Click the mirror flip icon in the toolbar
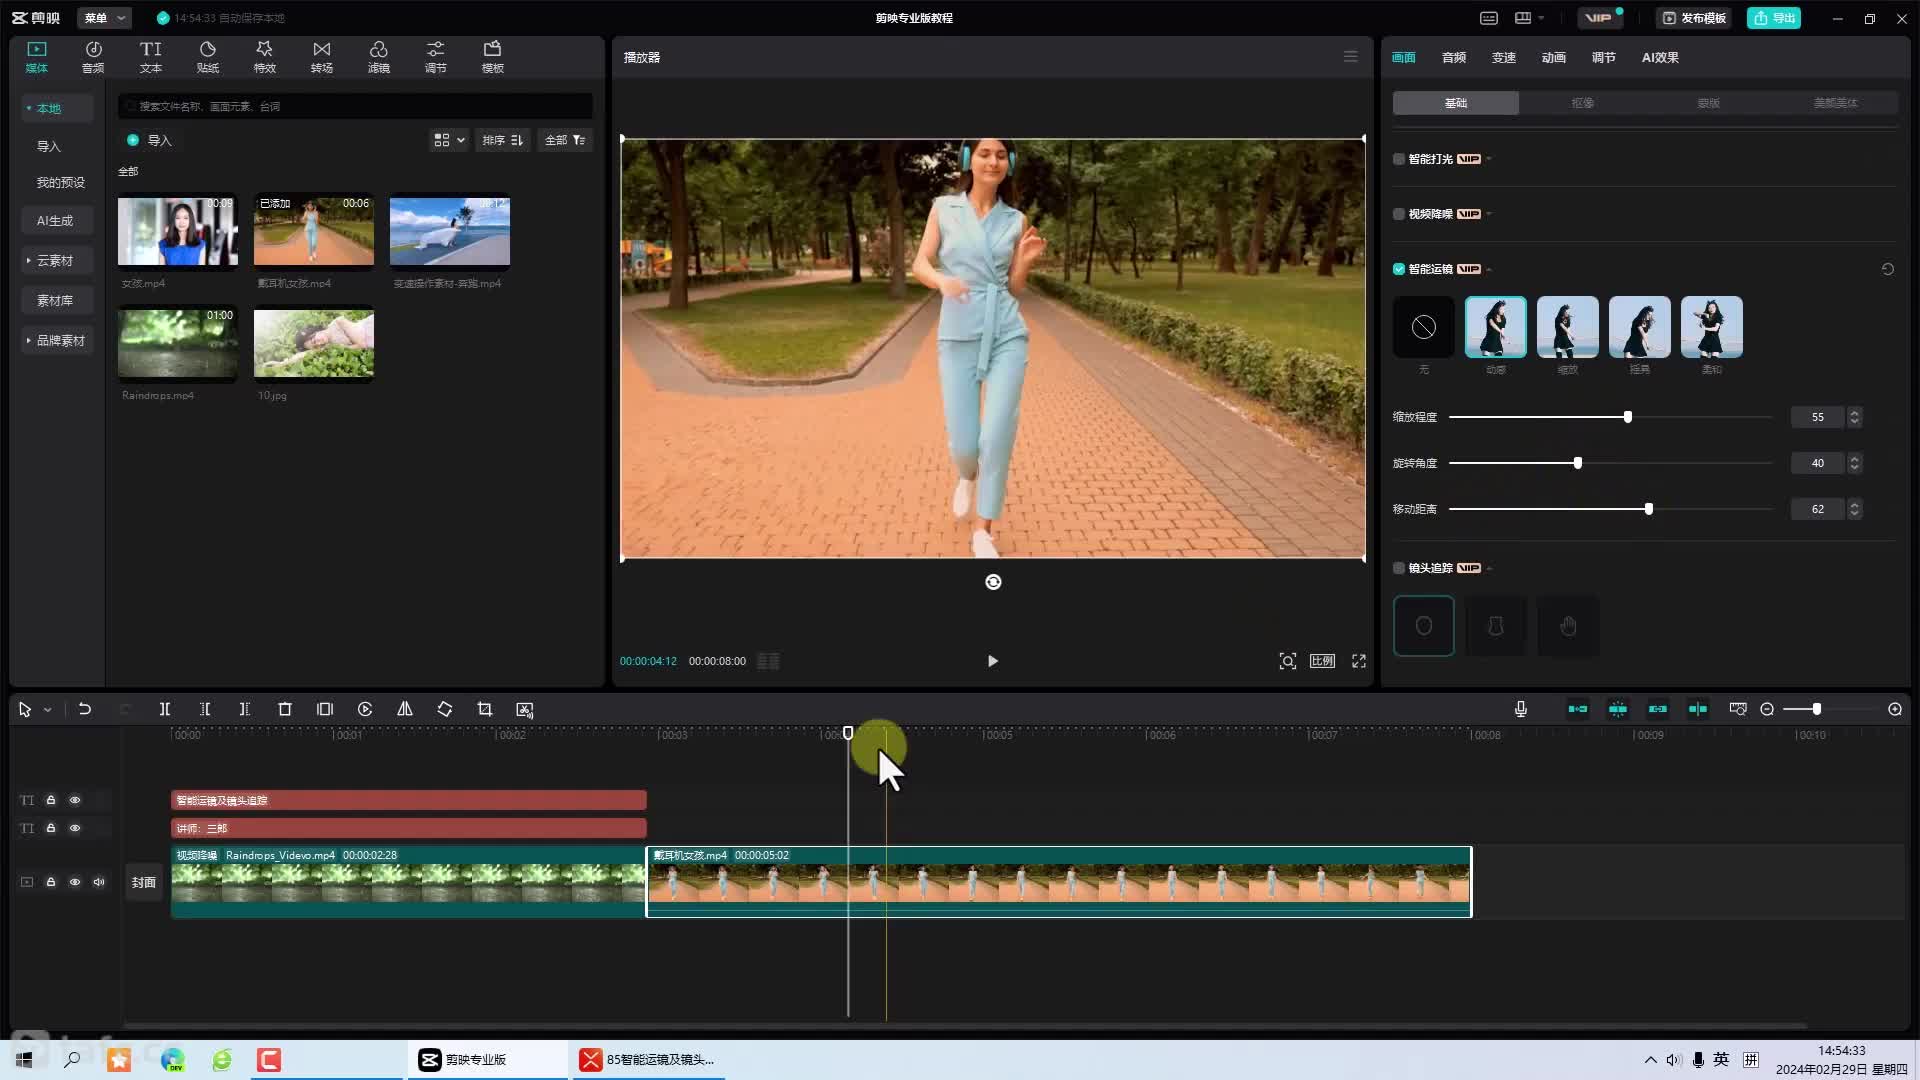 (405, 709)
